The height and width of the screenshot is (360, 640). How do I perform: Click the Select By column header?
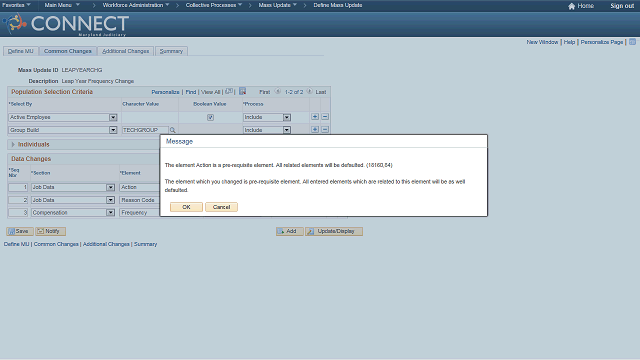click(x=20, y=104)
